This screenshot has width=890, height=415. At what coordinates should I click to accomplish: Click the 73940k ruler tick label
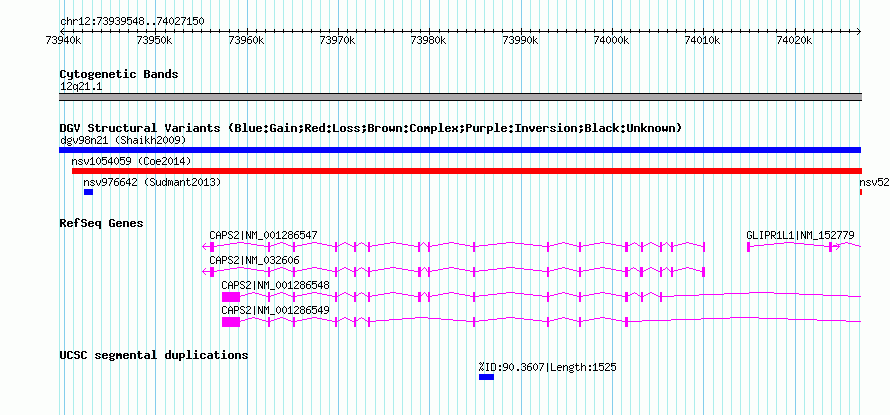pyautogui.click(x=64, y=40)
